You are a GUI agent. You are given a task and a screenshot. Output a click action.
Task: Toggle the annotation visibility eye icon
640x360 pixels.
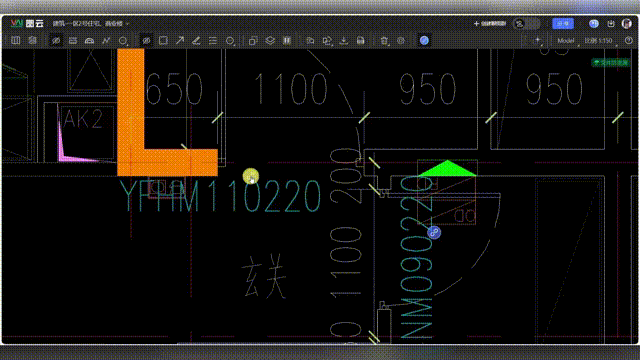pos(146,40)
